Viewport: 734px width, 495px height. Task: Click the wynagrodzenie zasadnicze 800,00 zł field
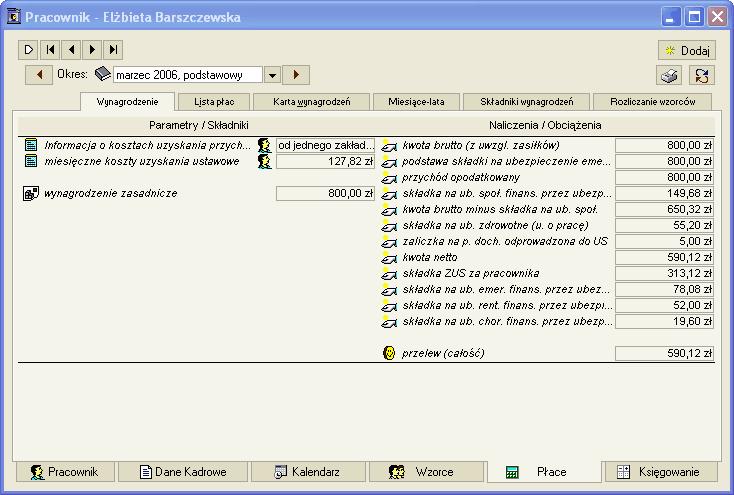pos(325,193)
